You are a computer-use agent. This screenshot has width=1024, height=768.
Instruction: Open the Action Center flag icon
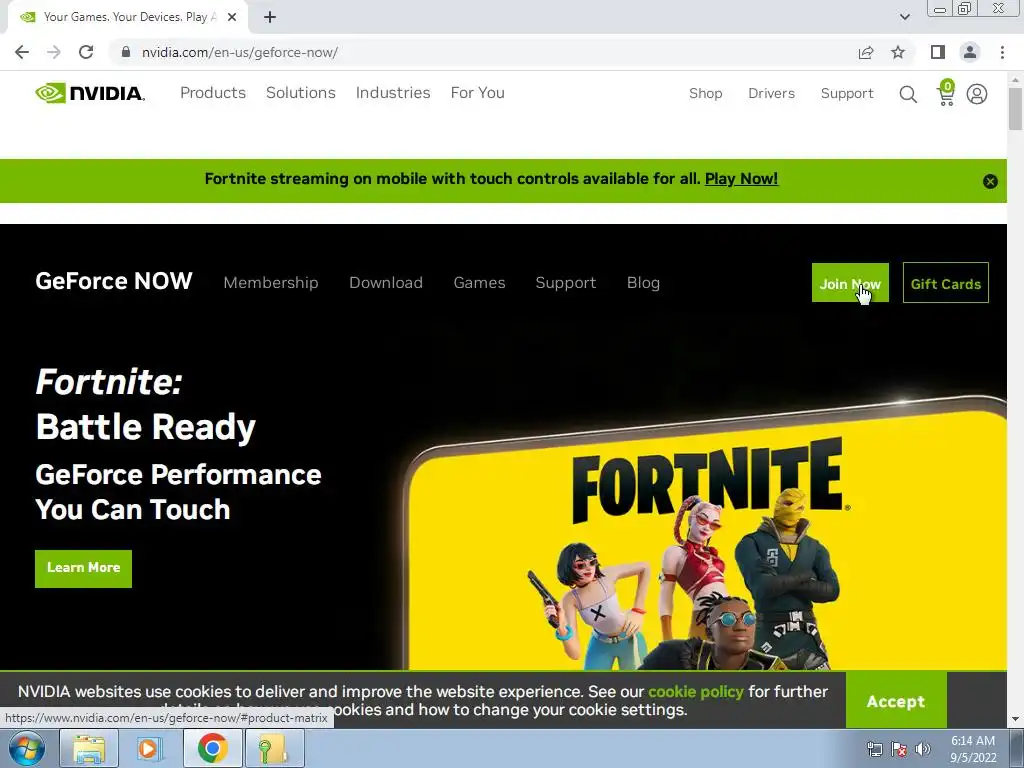(899, 749)
